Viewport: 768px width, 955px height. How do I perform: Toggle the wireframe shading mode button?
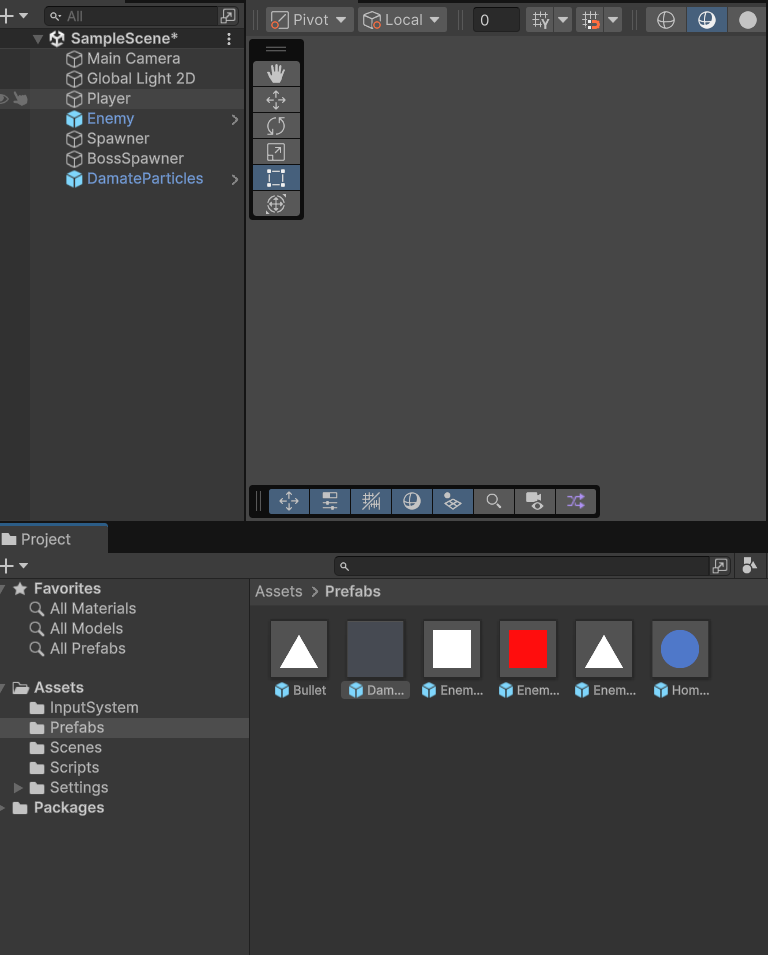666,20
